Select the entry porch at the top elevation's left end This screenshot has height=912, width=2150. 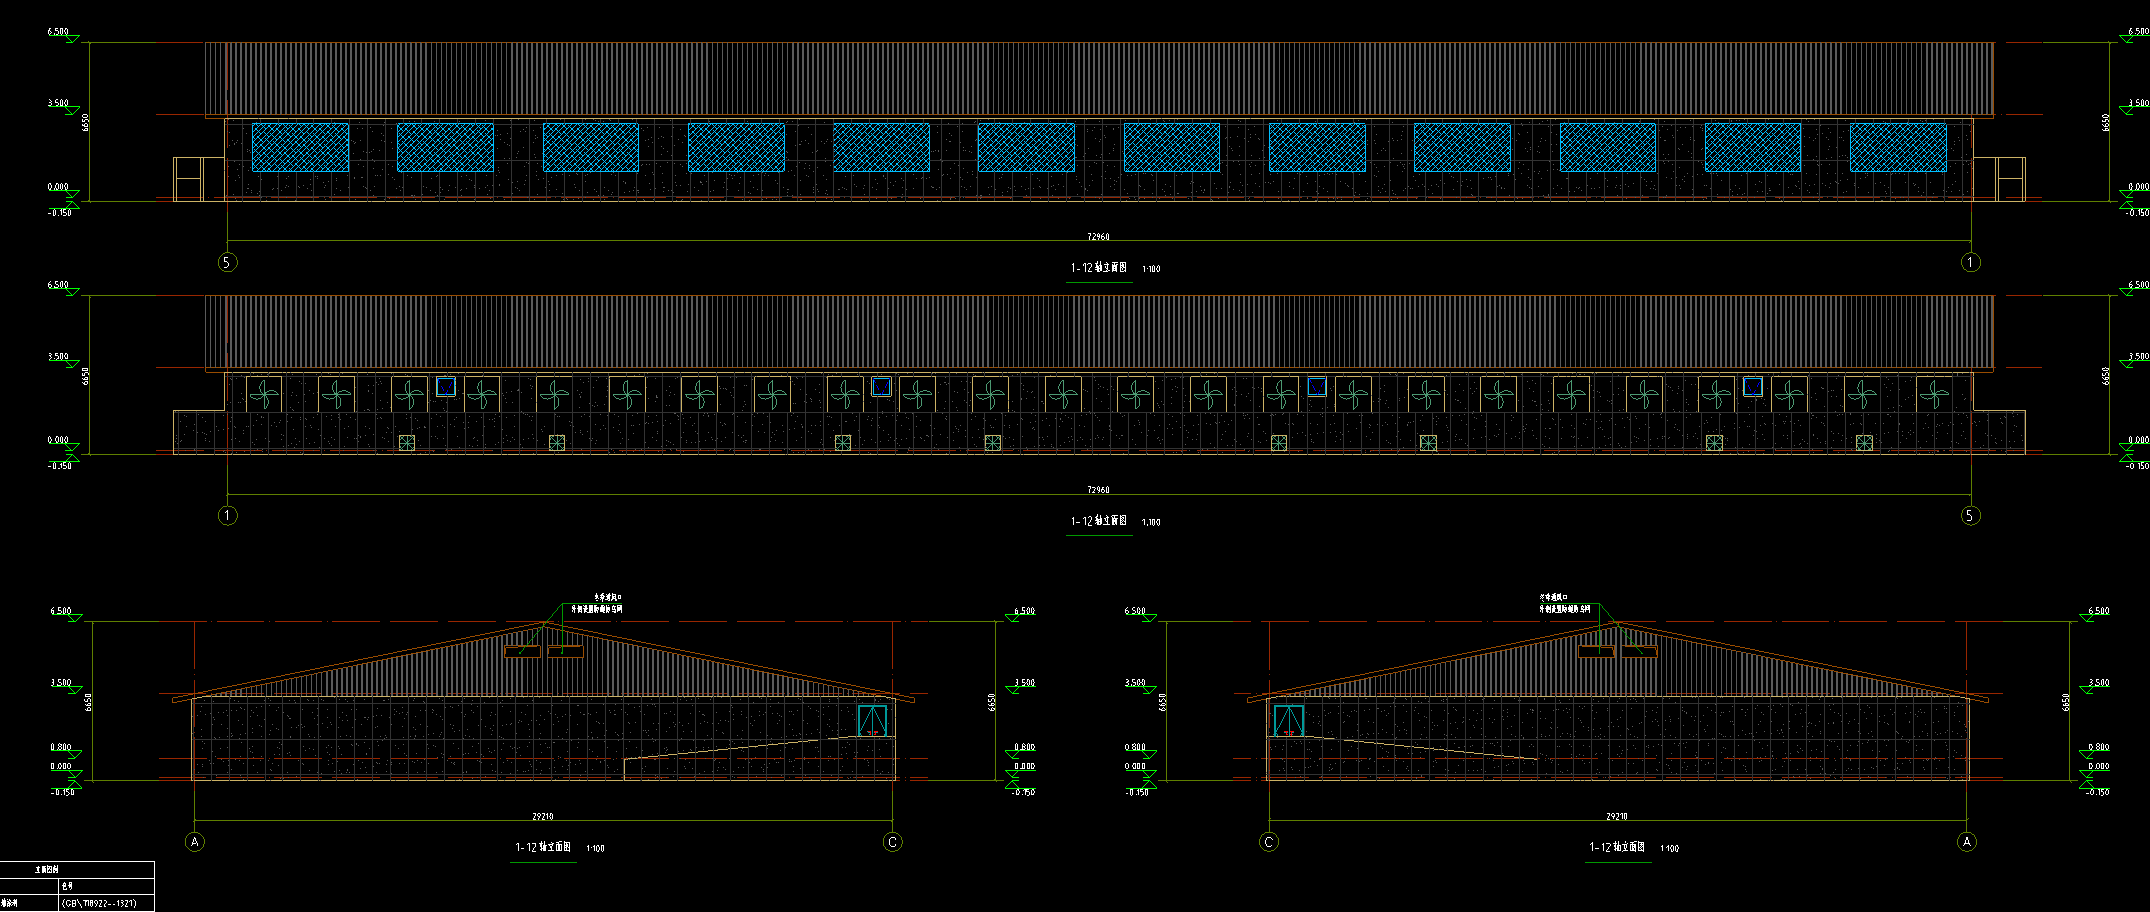pyautogui.click(x=190, y=179)
